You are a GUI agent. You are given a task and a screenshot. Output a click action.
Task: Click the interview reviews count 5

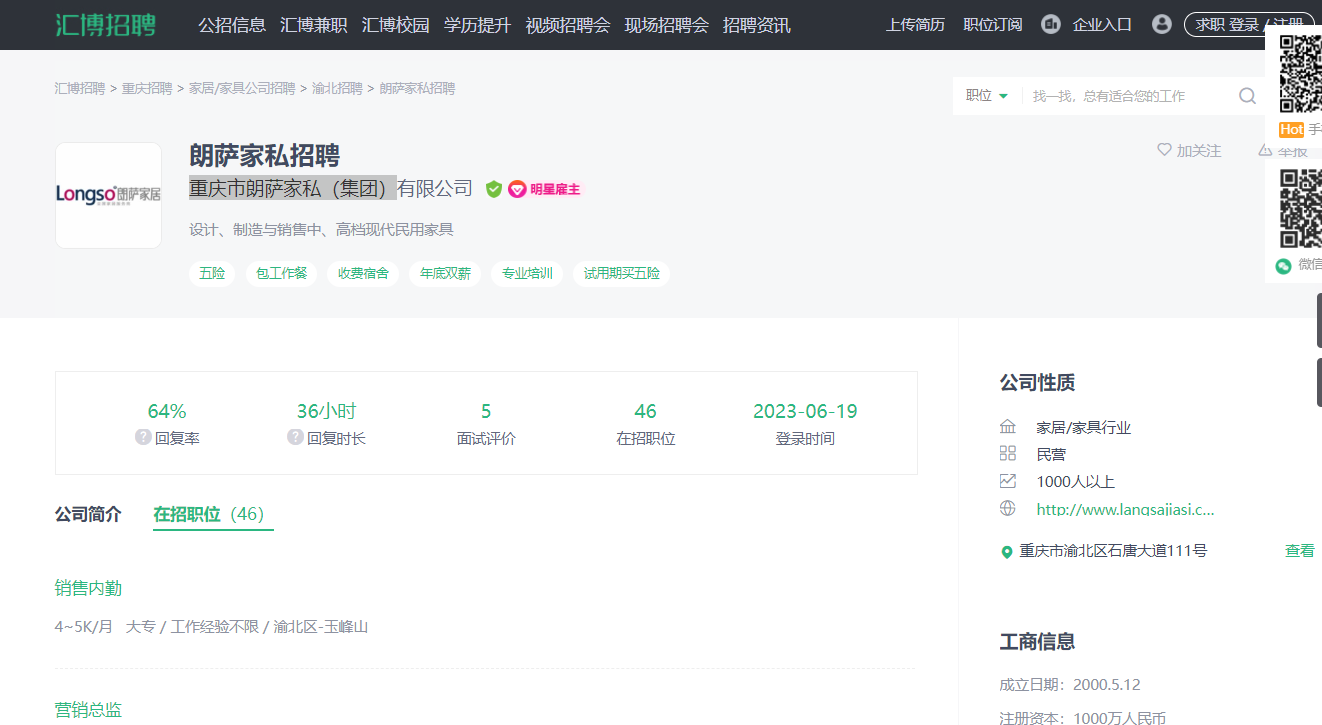(x=486, y=411)
